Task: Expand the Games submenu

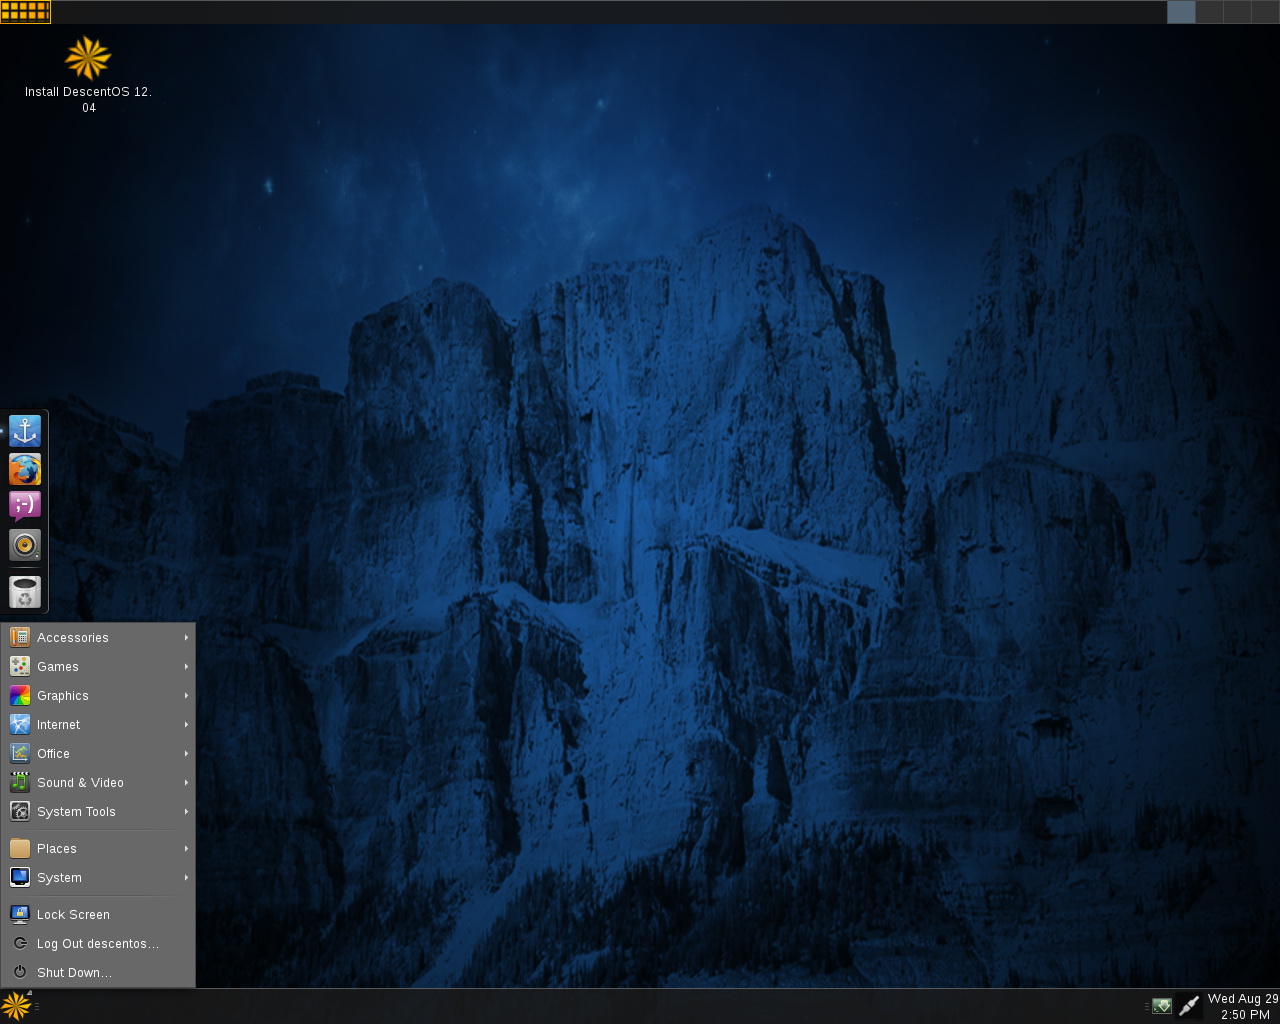Action: tap(98, 667)
